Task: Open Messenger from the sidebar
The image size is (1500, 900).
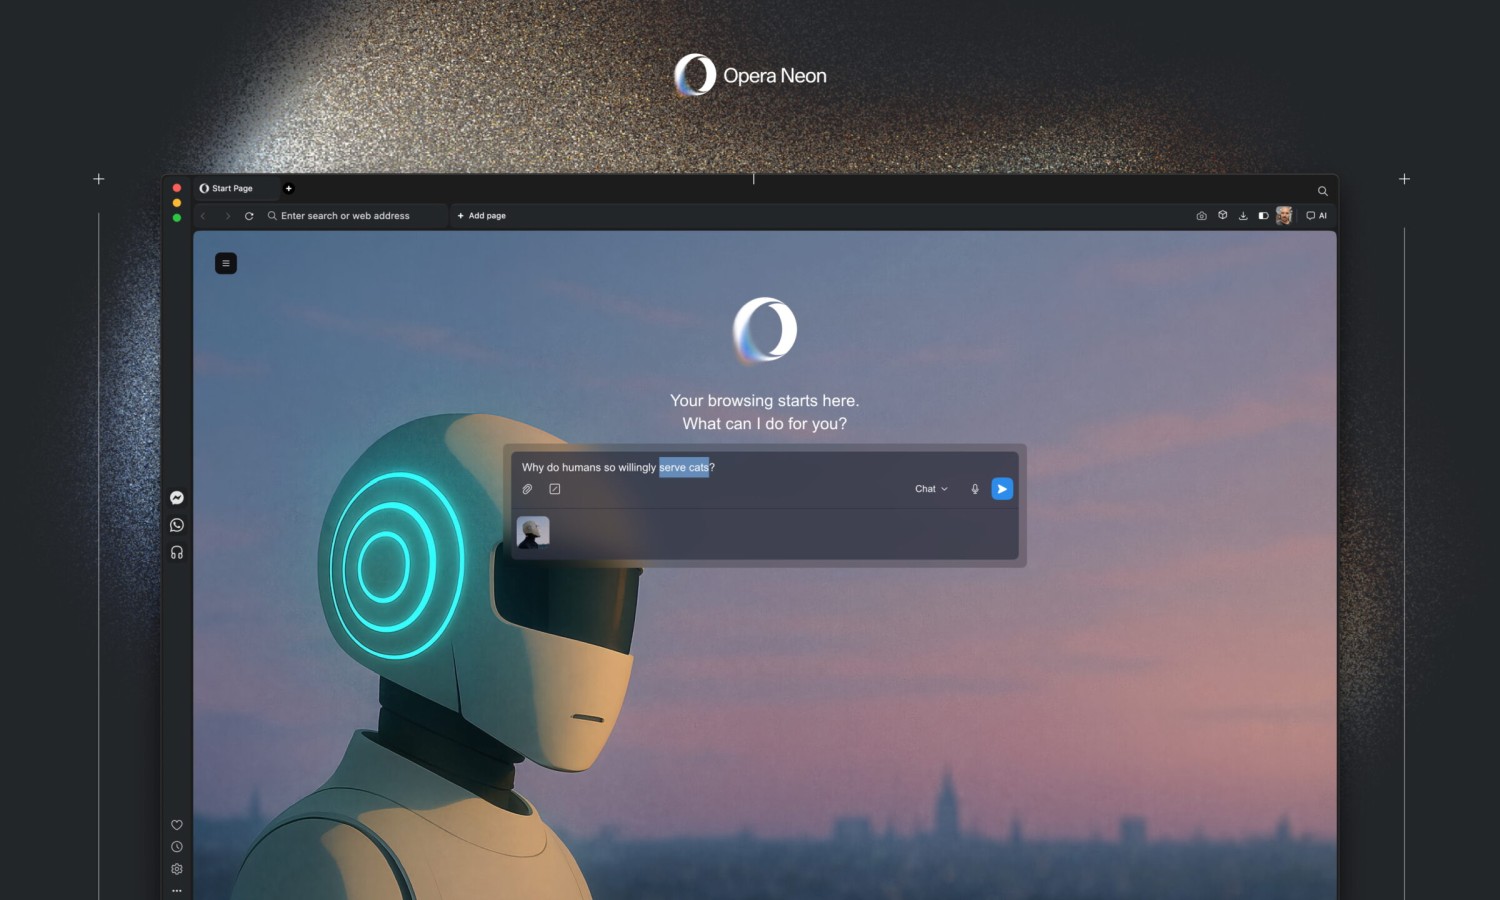Action: pos(177,498)
